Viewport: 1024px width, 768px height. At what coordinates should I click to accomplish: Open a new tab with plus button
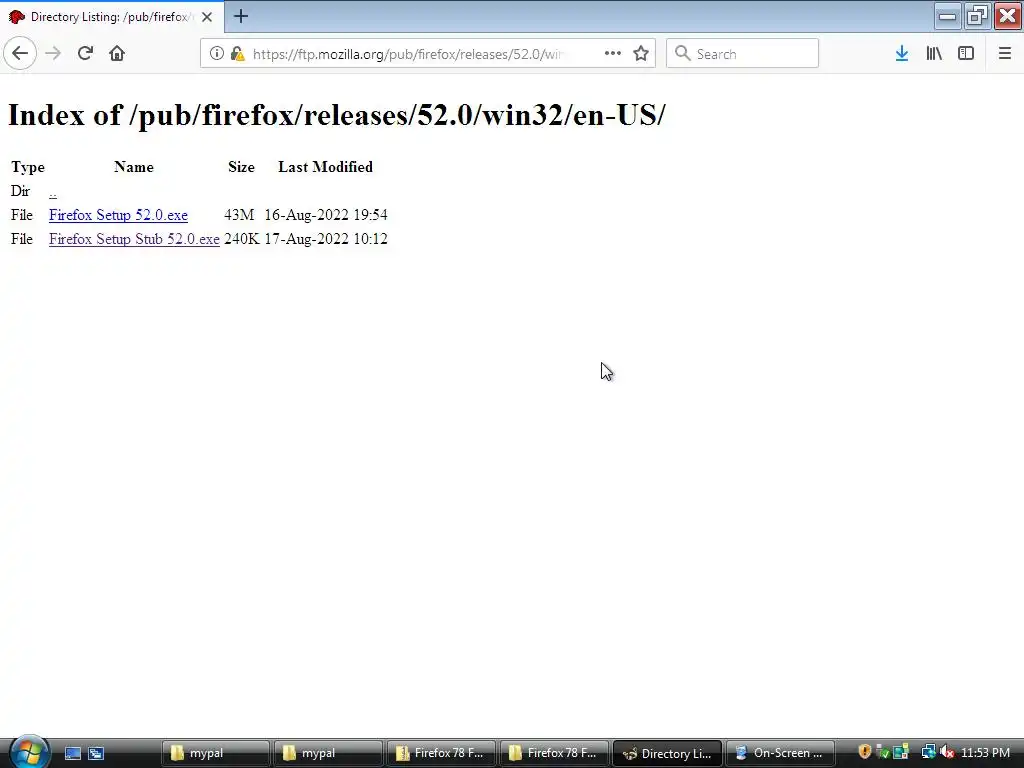coord(240,16)
